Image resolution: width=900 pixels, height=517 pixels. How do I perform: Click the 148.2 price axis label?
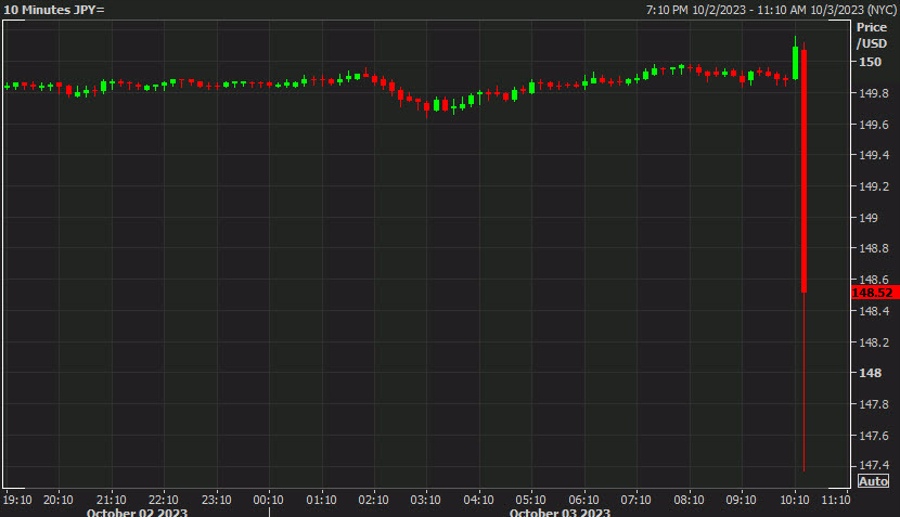pyautogui.click(x=873, y=343)
